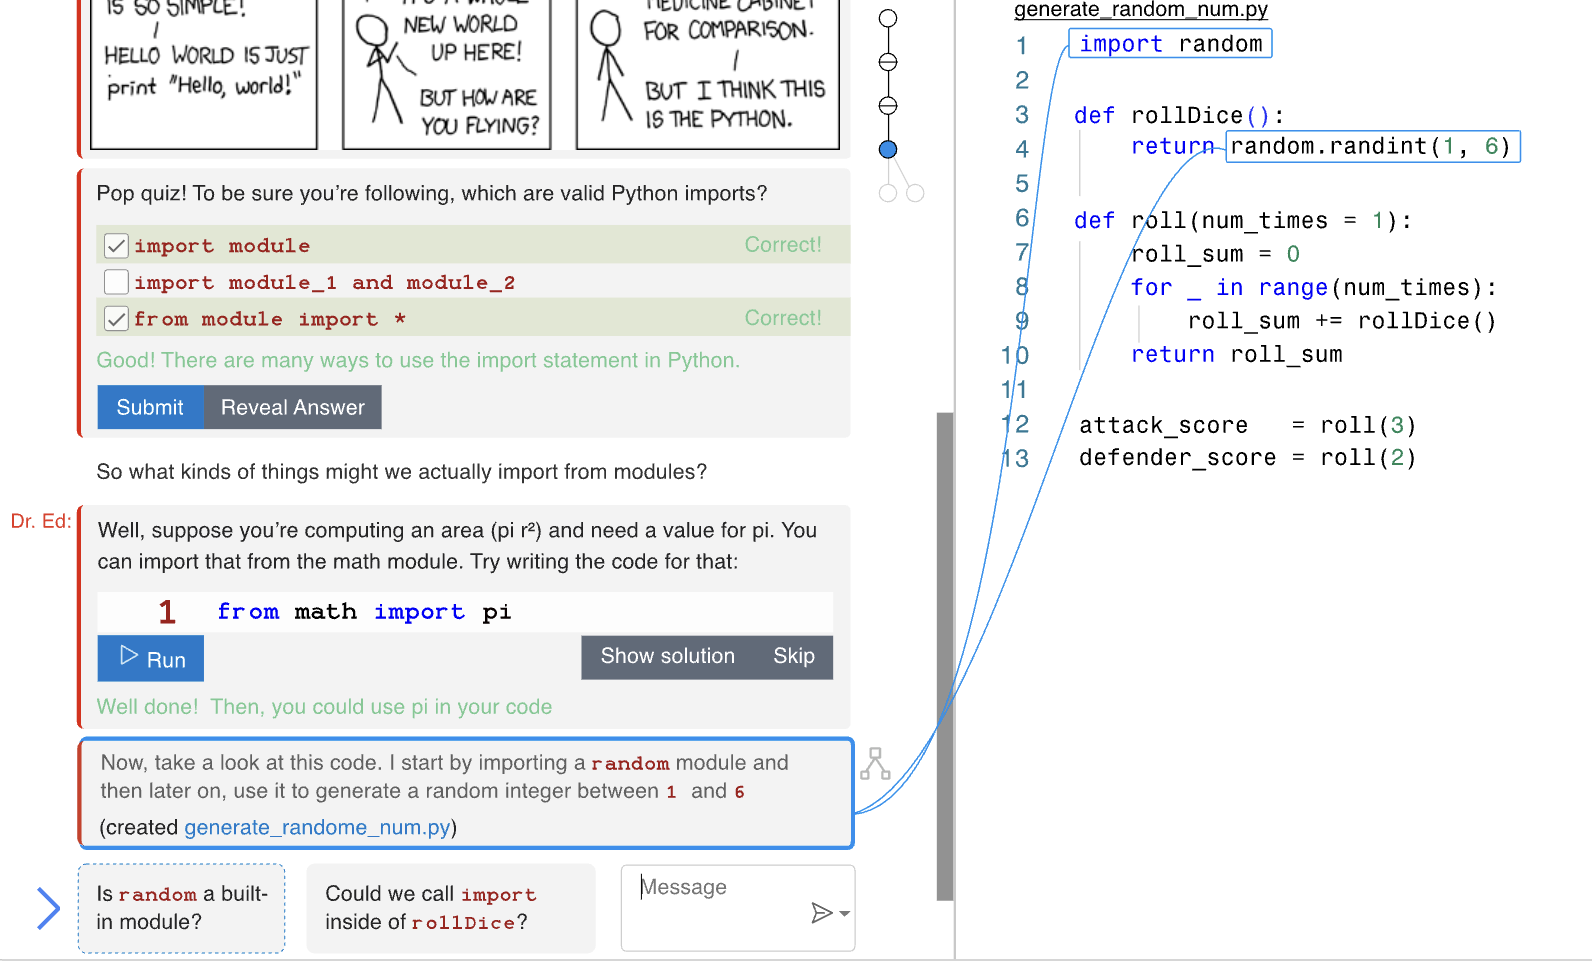Choose suggestion 'Is random a built-in module?'
Viewport: 1592px width, 962px height.
coord(182,908)
